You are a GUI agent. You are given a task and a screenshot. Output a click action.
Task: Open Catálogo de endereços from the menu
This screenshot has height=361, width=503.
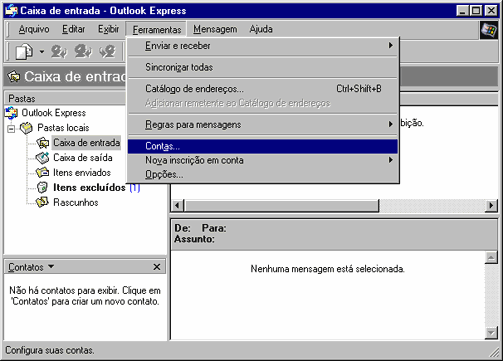[x=263, y=89]
